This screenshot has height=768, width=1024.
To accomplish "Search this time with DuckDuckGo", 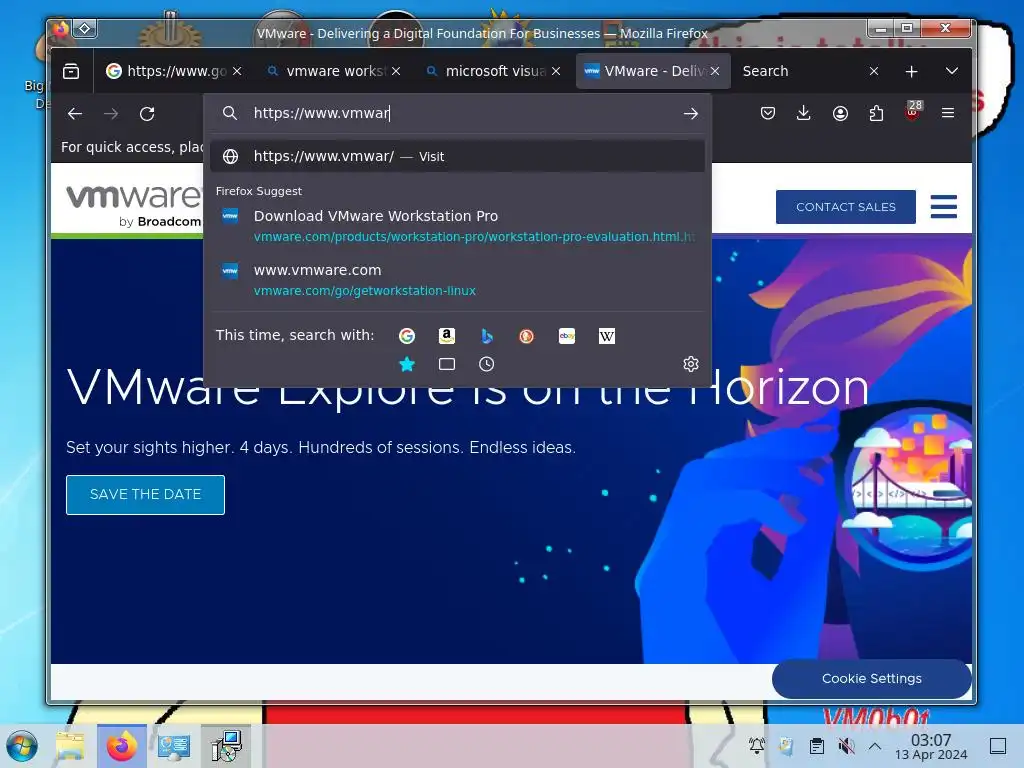I will tap(526, 336).
